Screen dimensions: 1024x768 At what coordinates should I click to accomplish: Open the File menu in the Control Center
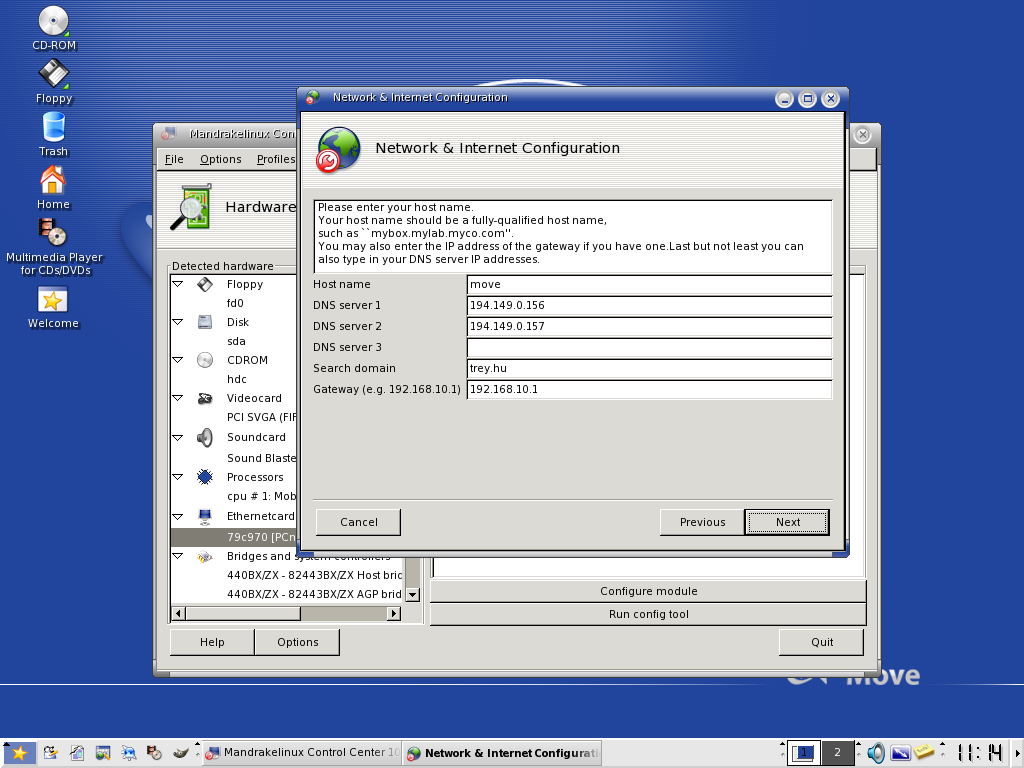click(x=174, y=159)
